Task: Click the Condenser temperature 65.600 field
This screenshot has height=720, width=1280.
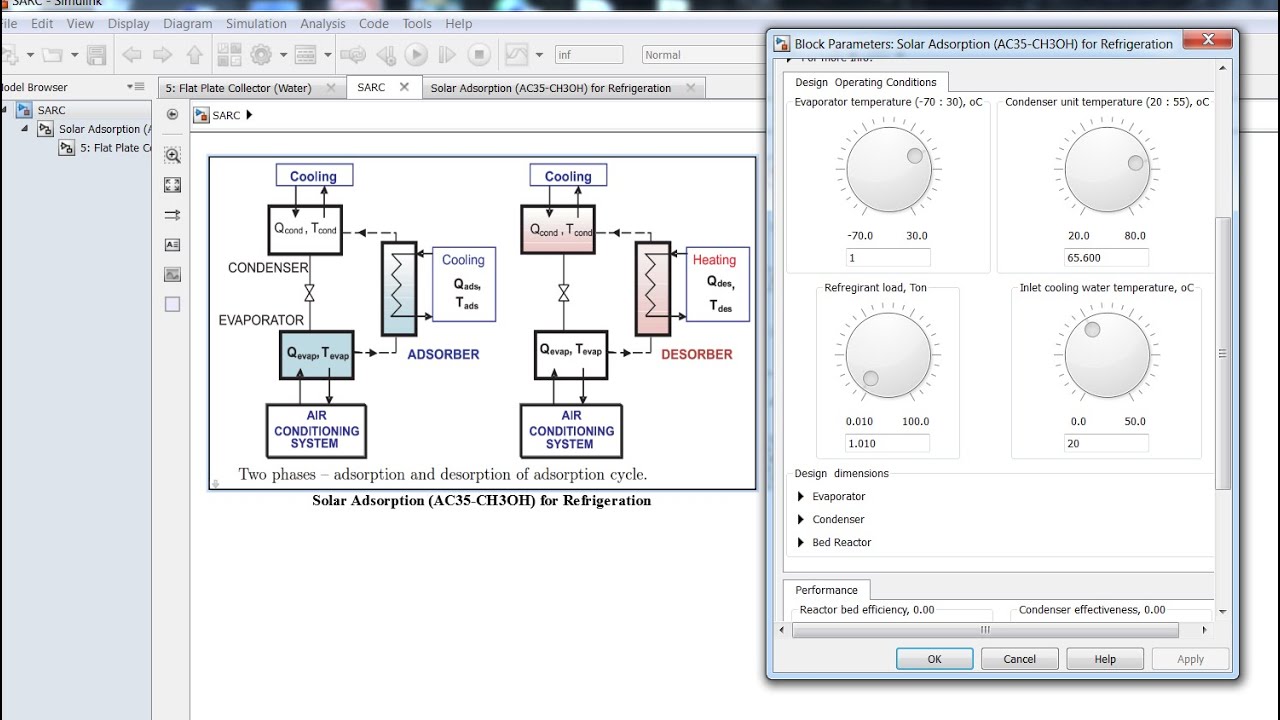Action: [x=1106, y=258]
